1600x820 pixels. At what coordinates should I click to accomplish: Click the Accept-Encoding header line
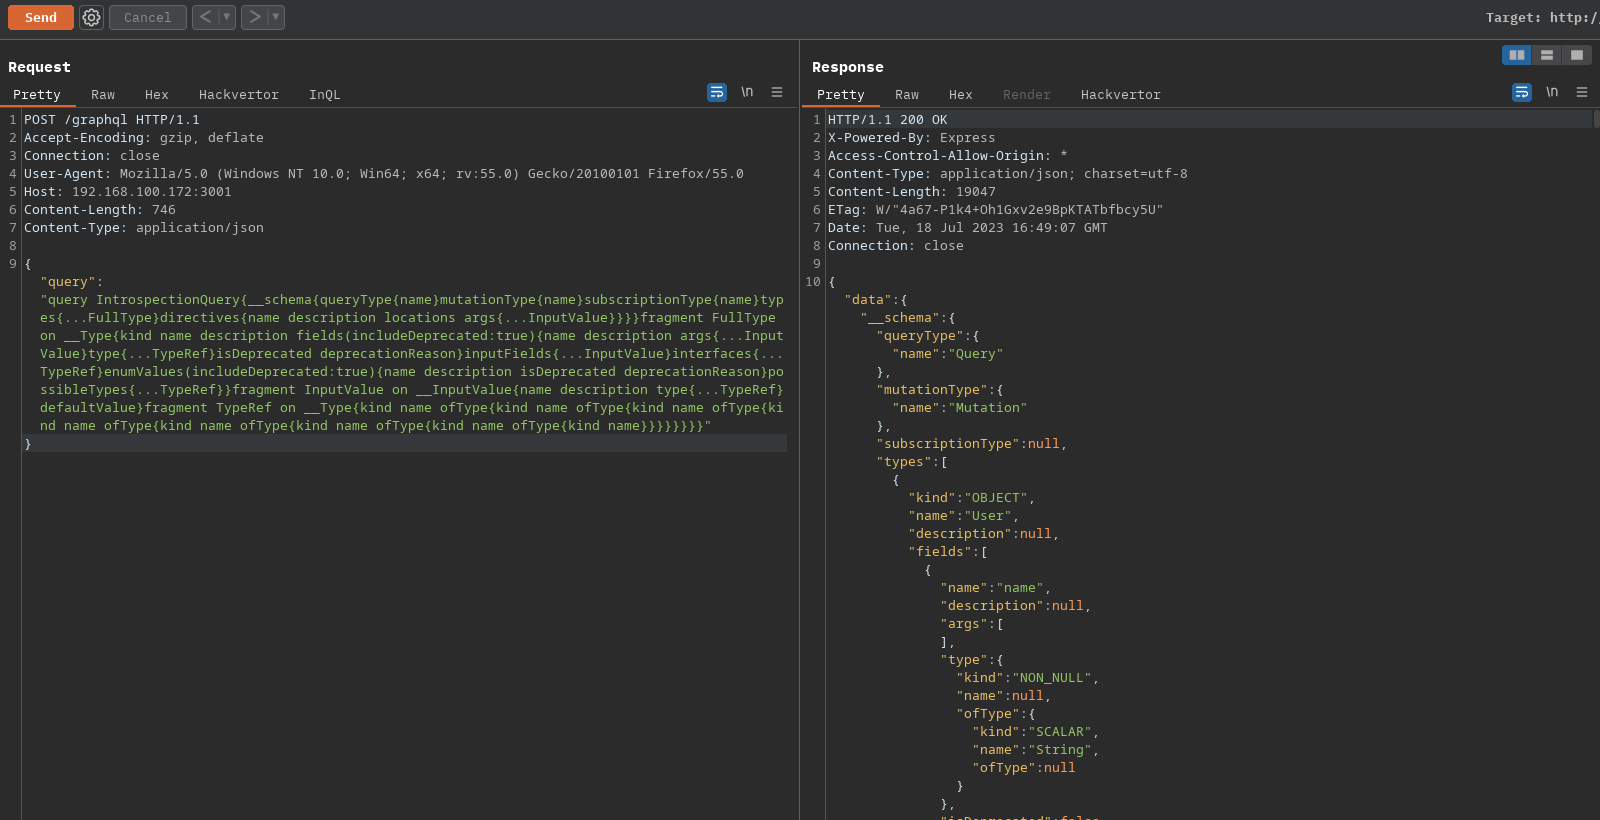pyautogui.click(x=144, y=138)
